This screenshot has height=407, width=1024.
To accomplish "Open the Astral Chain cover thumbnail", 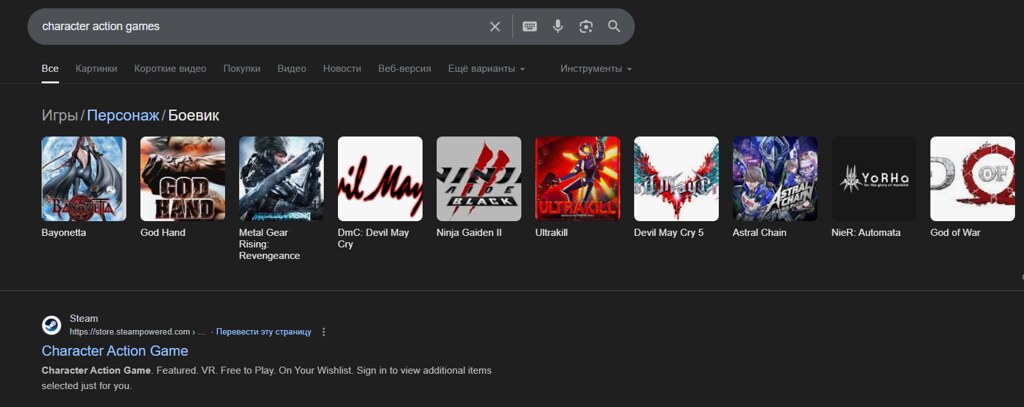I will 775,178.
